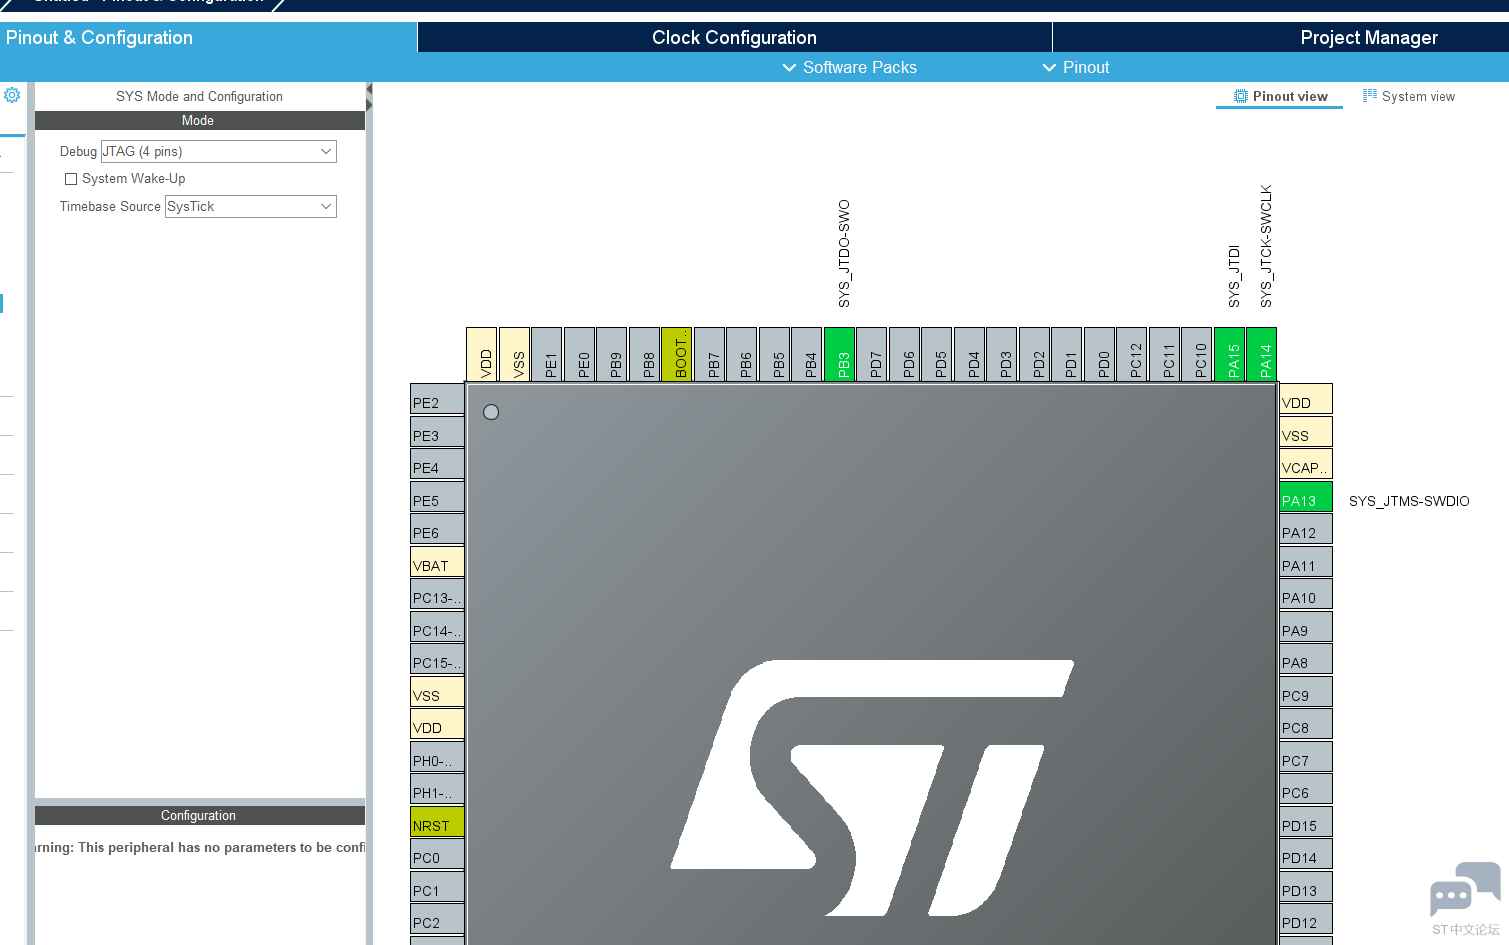
Task: Click the SYS_JTDO-SWO signal label
Action: 844,254
